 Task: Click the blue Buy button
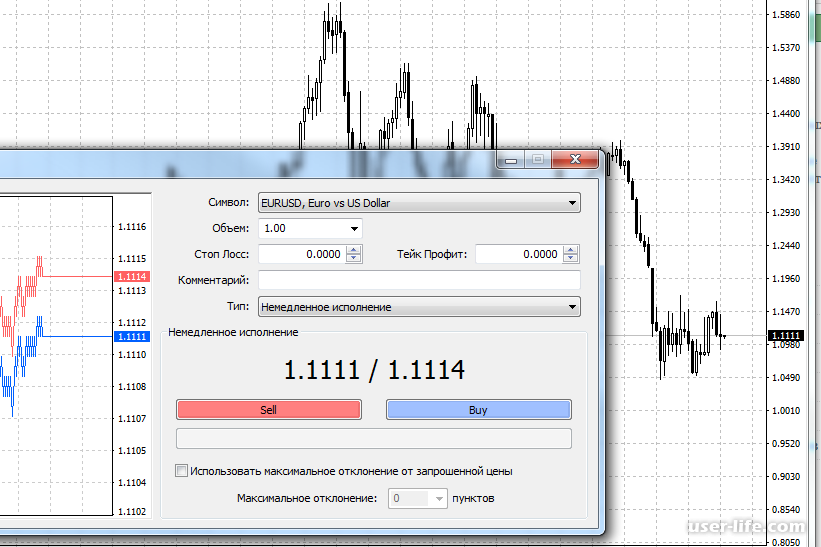point(479,410)
